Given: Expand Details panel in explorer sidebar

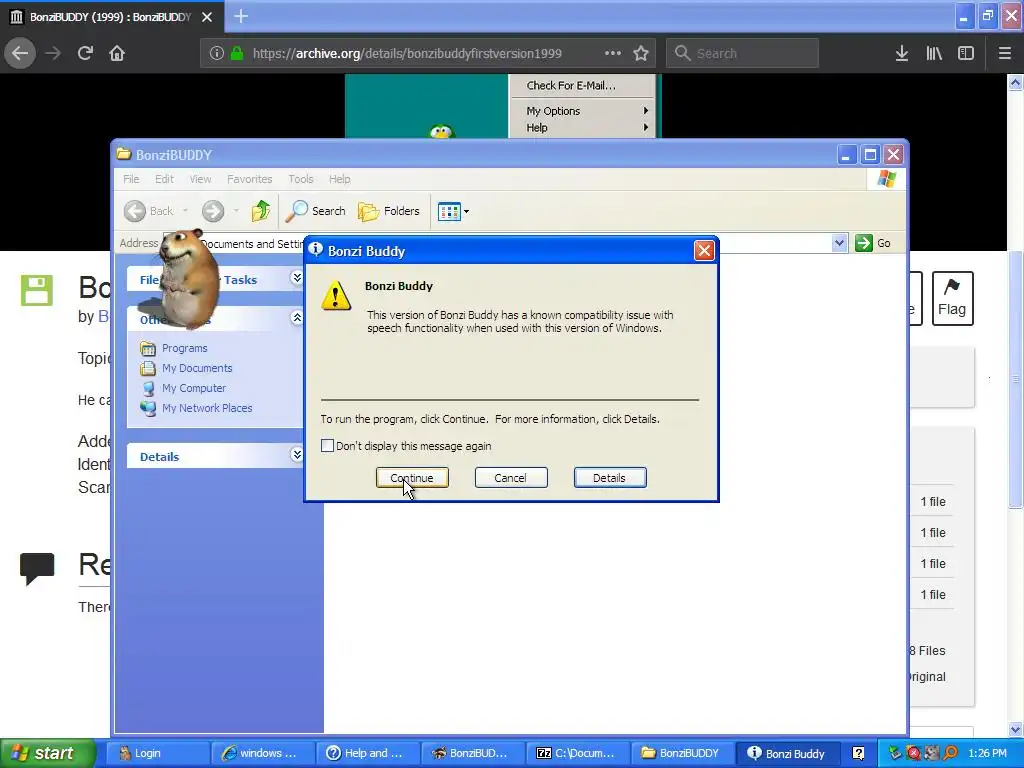Looking at the screenshot, I should coord(296,455).
